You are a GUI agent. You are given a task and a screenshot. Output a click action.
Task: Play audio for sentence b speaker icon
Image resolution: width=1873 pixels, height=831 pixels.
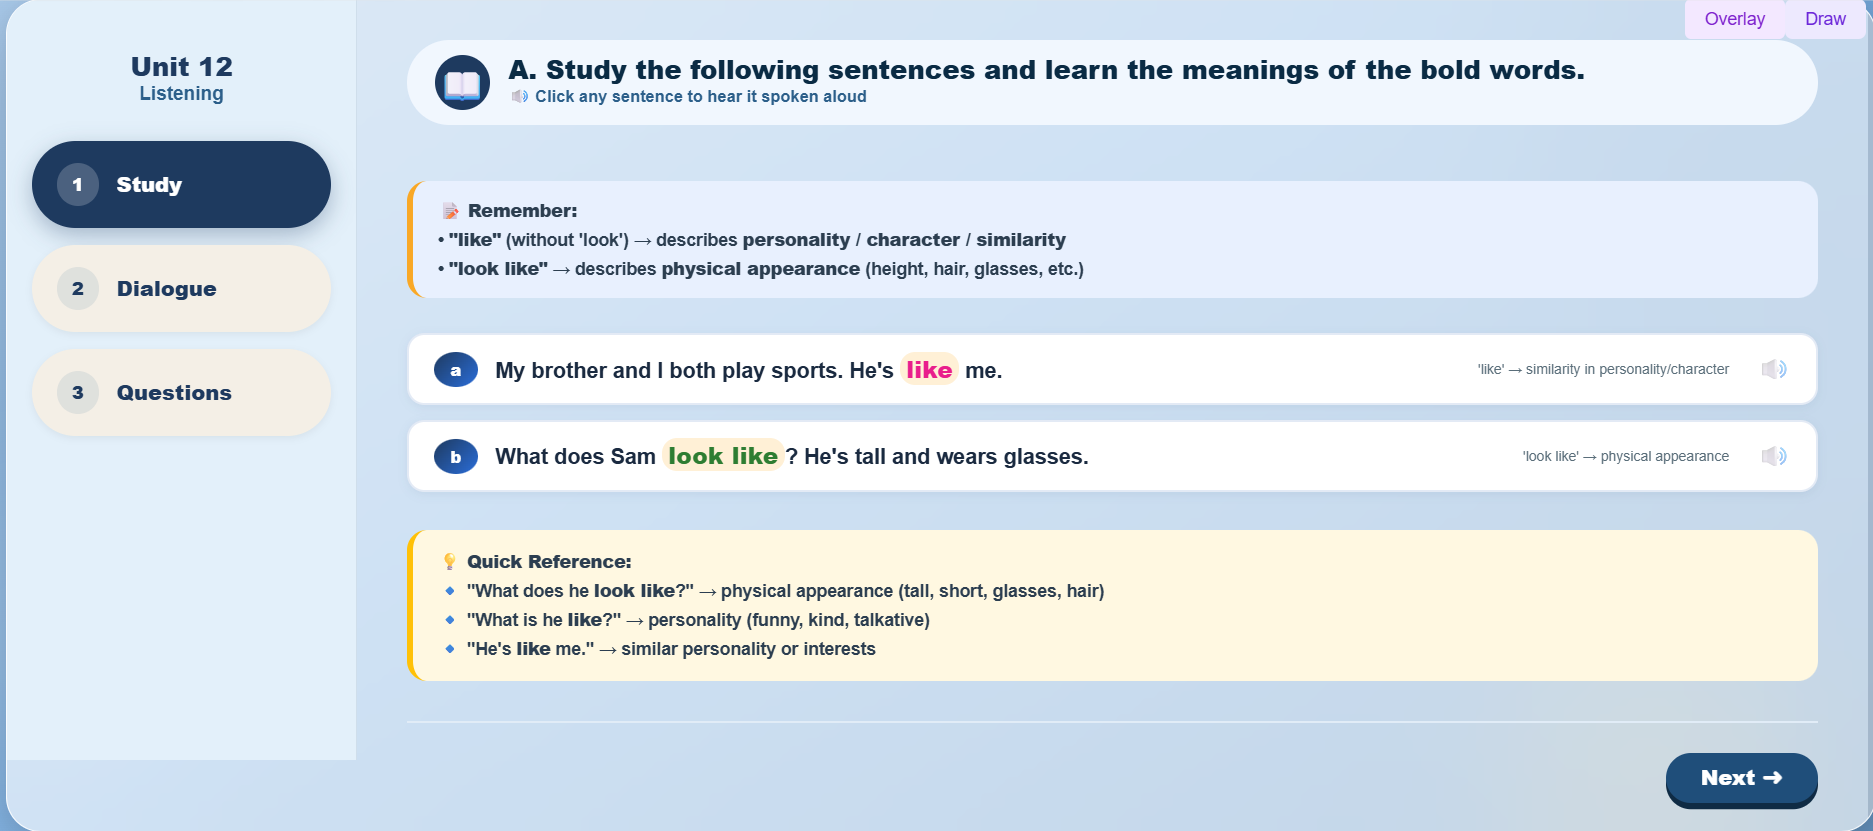point(1774,456)
